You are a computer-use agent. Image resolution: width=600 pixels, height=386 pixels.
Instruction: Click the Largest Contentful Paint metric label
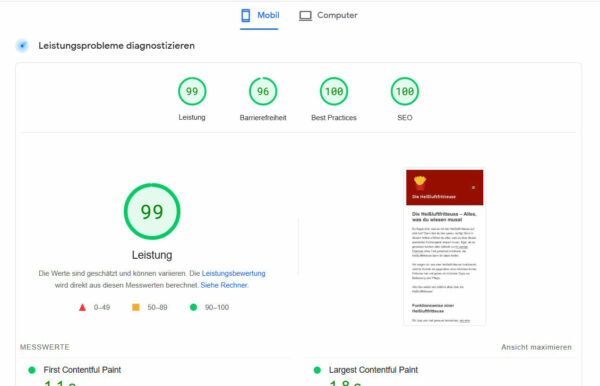(373, 370)
